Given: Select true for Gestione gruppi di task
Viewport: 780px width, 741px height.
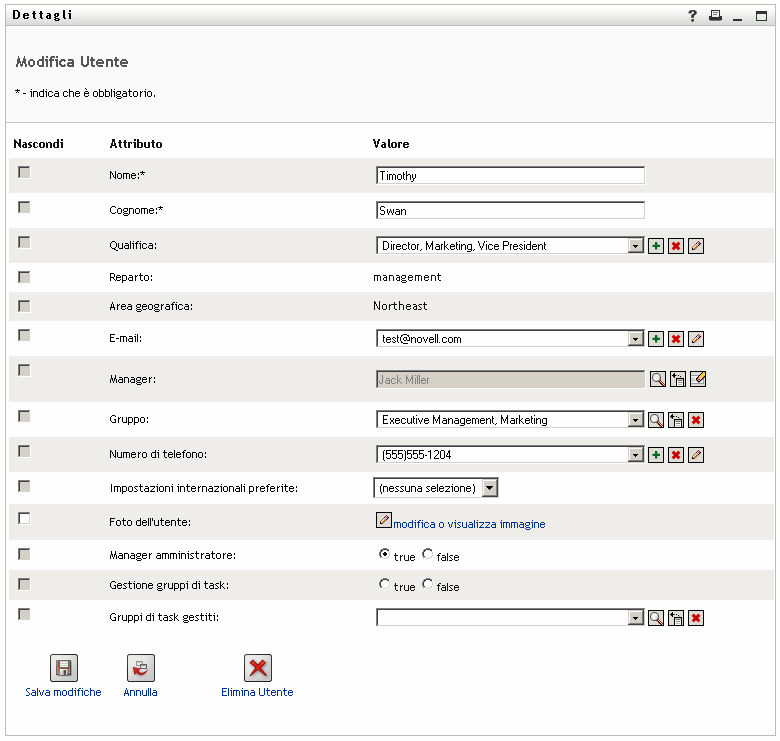Looking at the screenshot, I should tap(384, 585).
